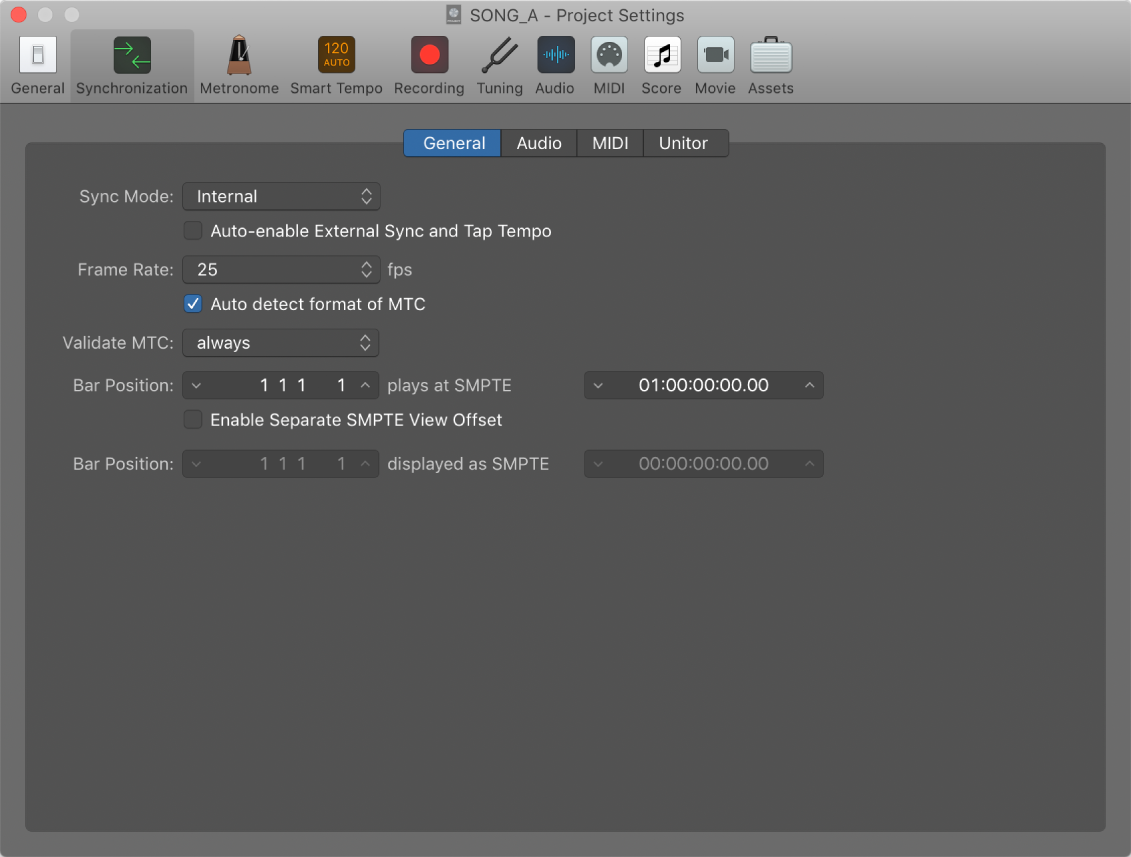Select the Tuning fork icon
This screenshot has height=857, width=1131.
click(499, 63)
